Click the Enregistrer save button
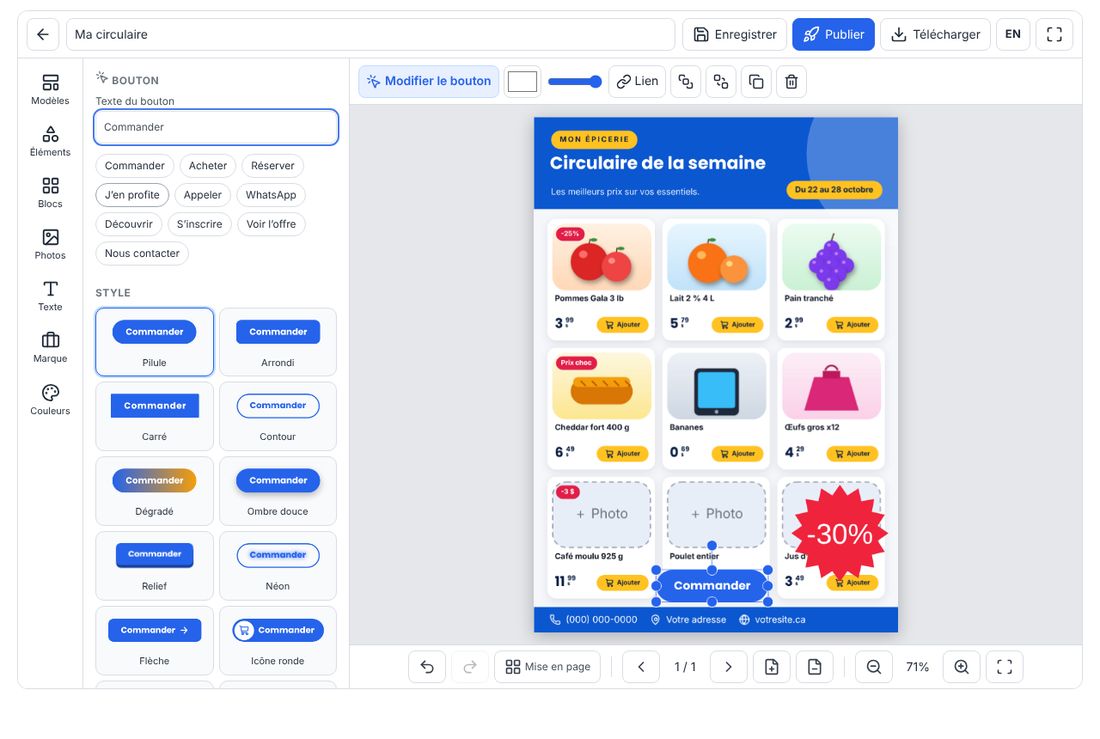Image resolution: width=1100 pixels, height=739 pixels. click(x=735, y=34)
